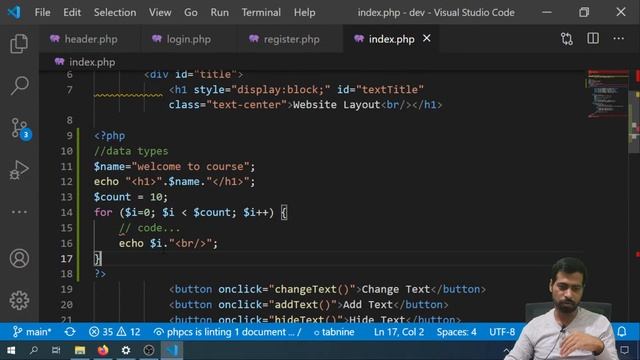
Task: Click line number 9 in gutter
Action: [69, 136]
